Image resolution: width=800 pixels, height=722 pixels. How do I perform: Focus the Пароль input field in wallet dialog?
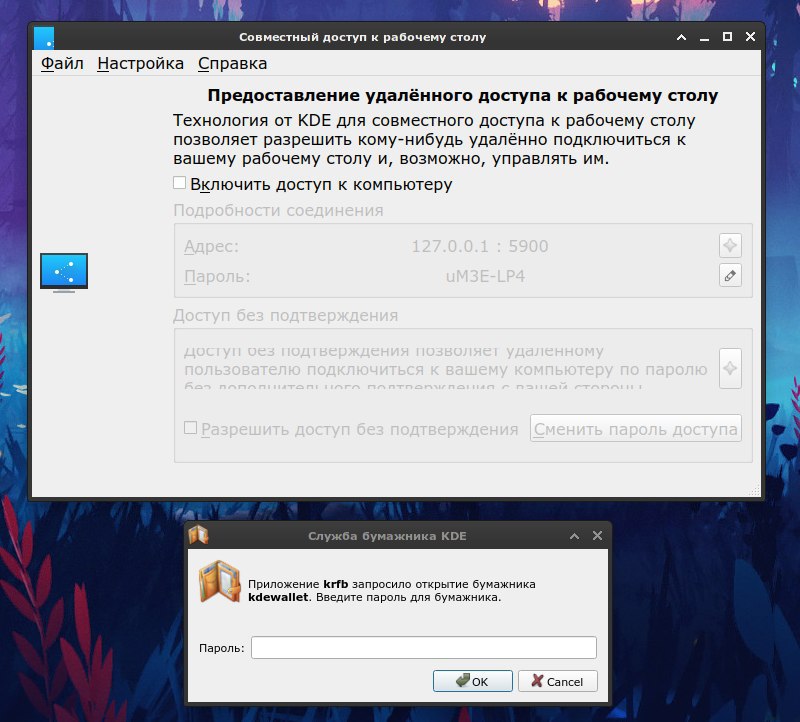point(423,648)
